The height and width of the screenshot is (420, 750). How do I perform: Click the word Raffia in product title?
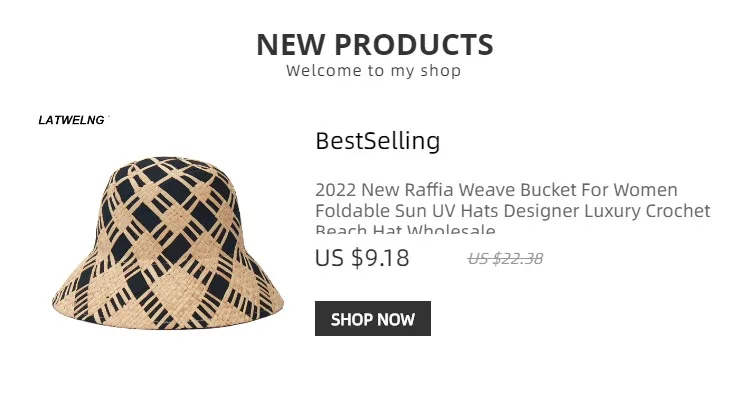(429, 190)
